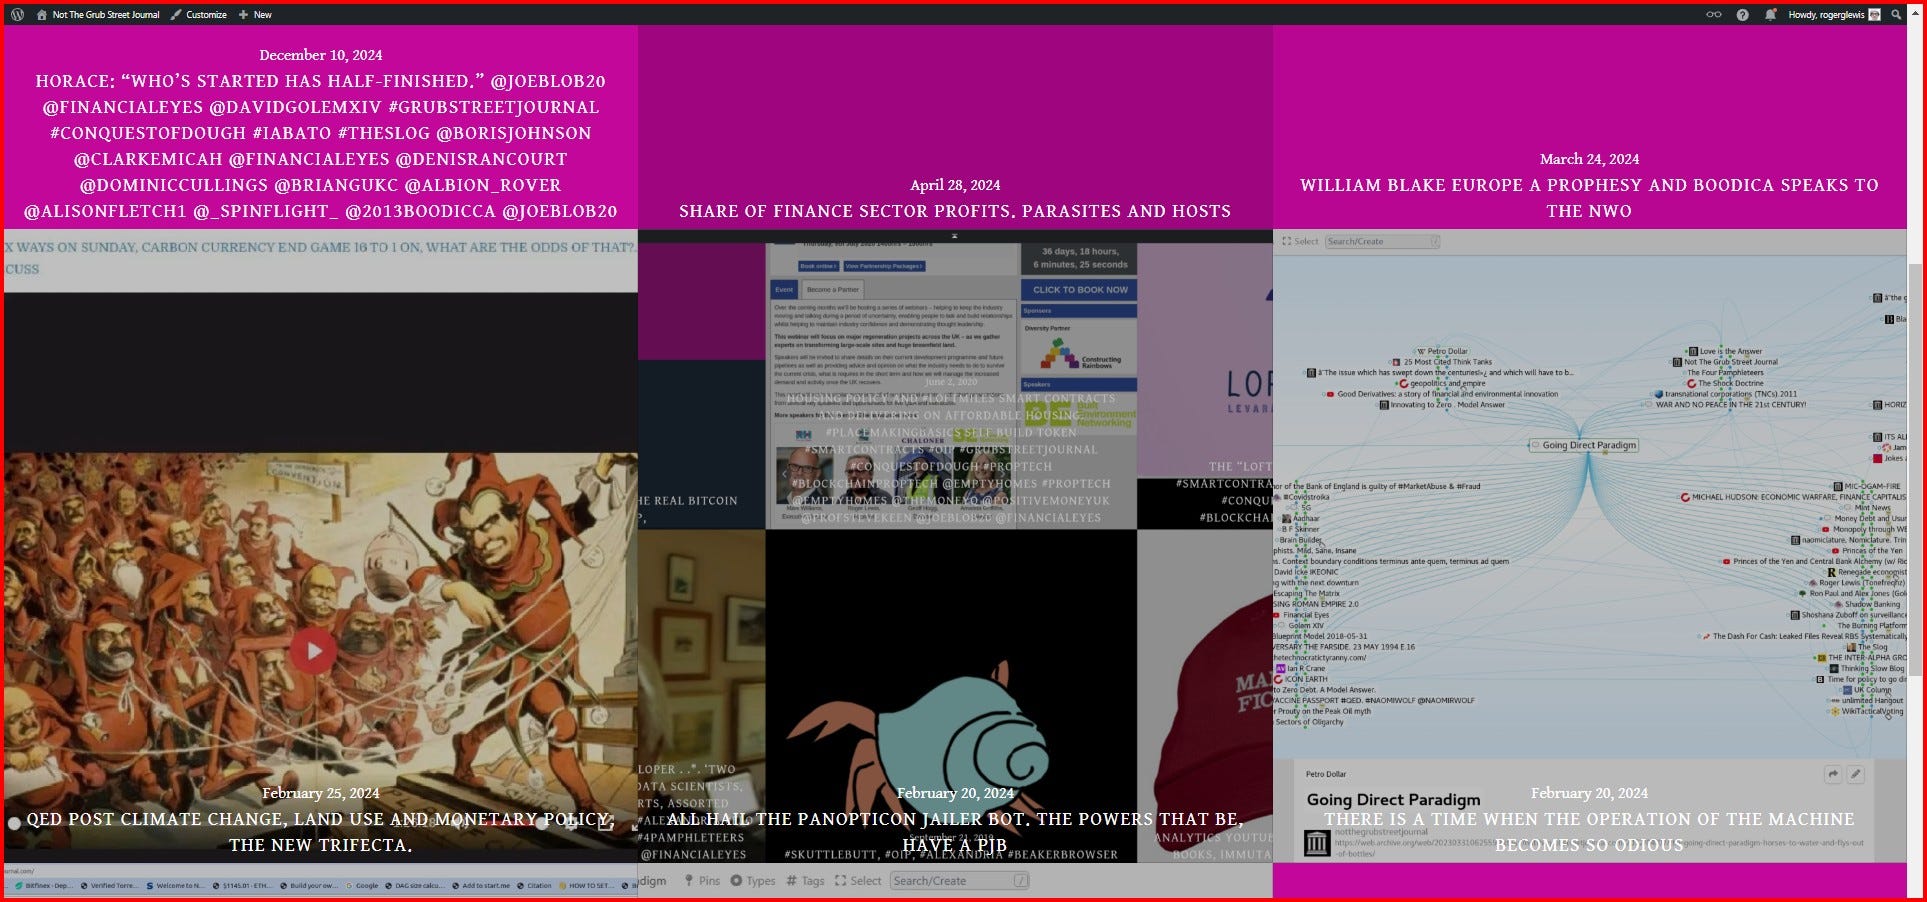Screen dimensions: 1927x902
Task: Open Howdy, rogerglewis account menu
Action: (x=1834, y=14)
